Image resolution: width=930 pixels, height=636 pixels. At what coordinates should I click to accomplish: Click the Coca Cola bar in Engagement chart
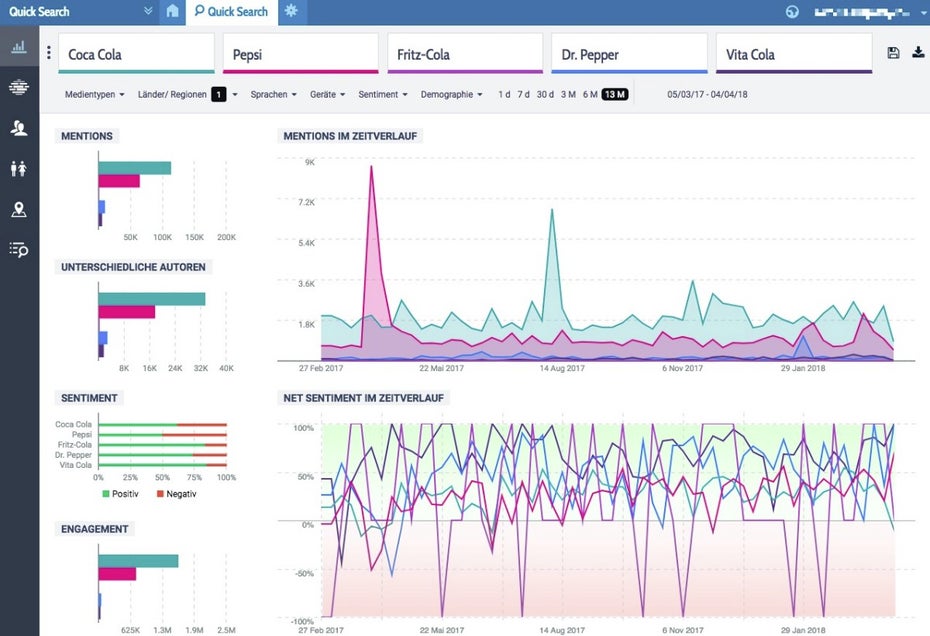pos(138,561)
